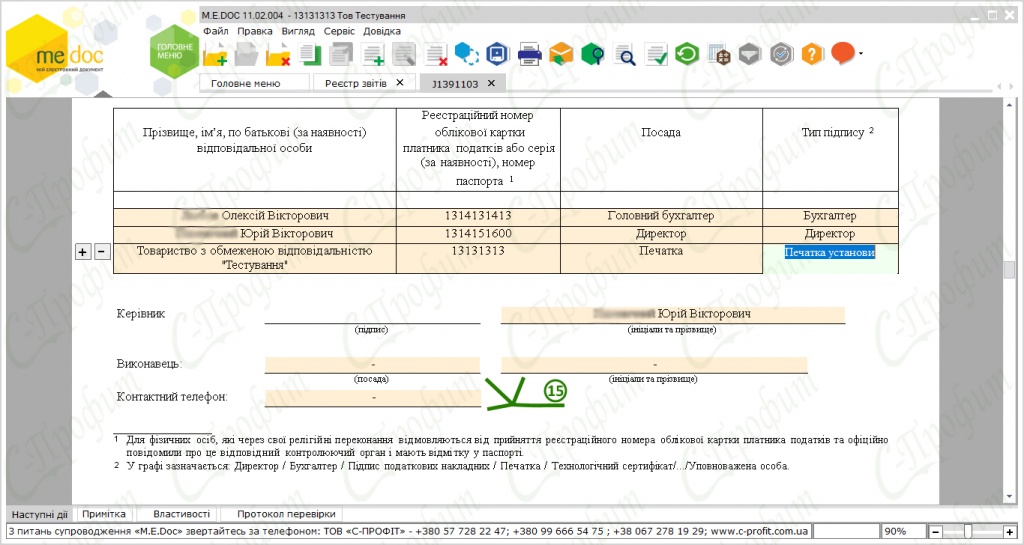
Task: Click the cell with number 1314151600
Action: pos(478,234)
